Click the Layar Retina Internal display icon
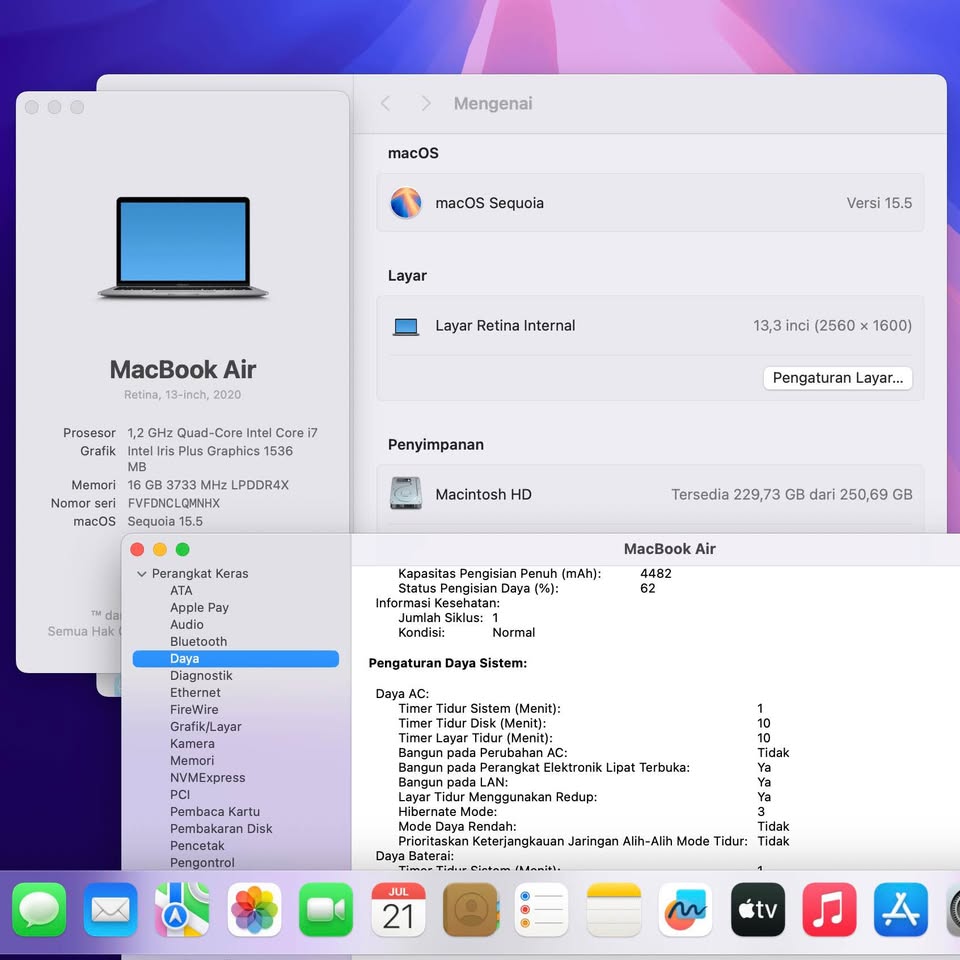The height and width of the screenshot is (960, 960). (406, 327)
